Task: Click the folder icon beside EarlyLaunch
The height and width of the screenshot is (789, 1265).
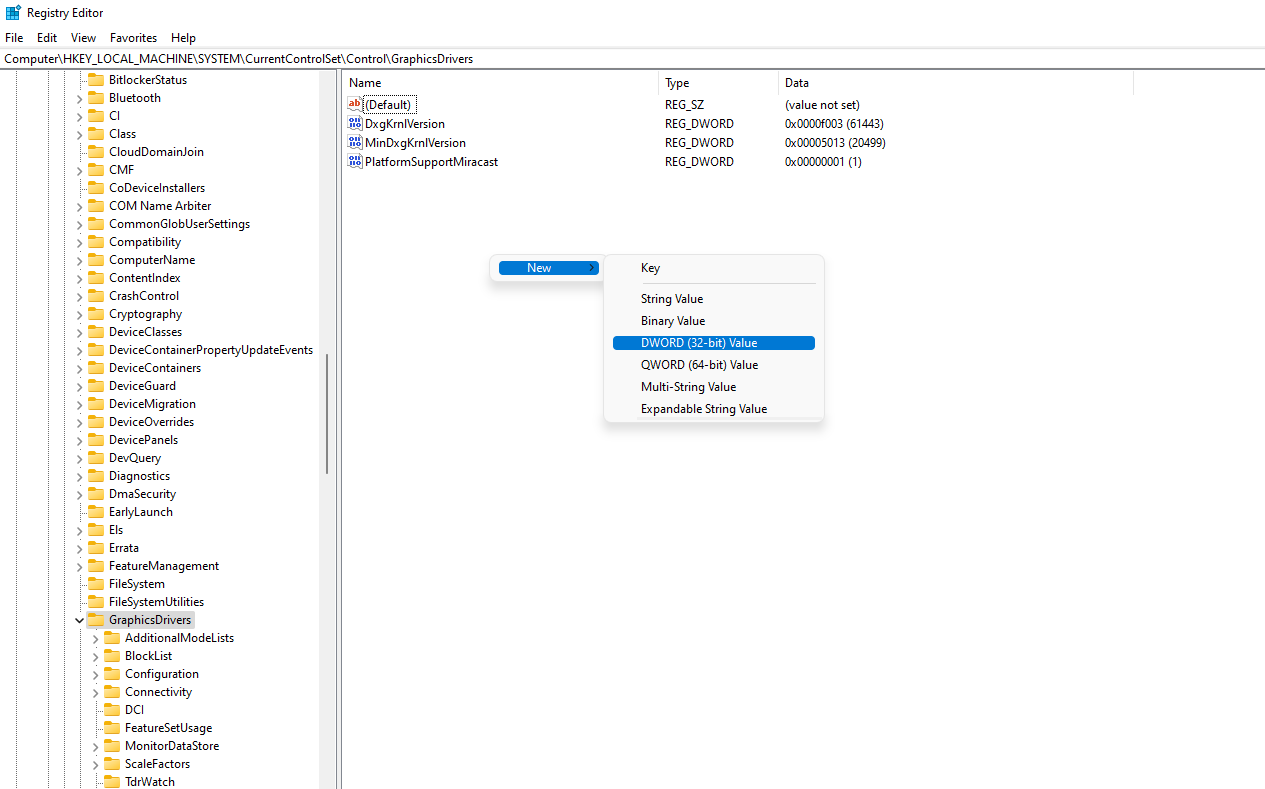Action: point(96,512)
